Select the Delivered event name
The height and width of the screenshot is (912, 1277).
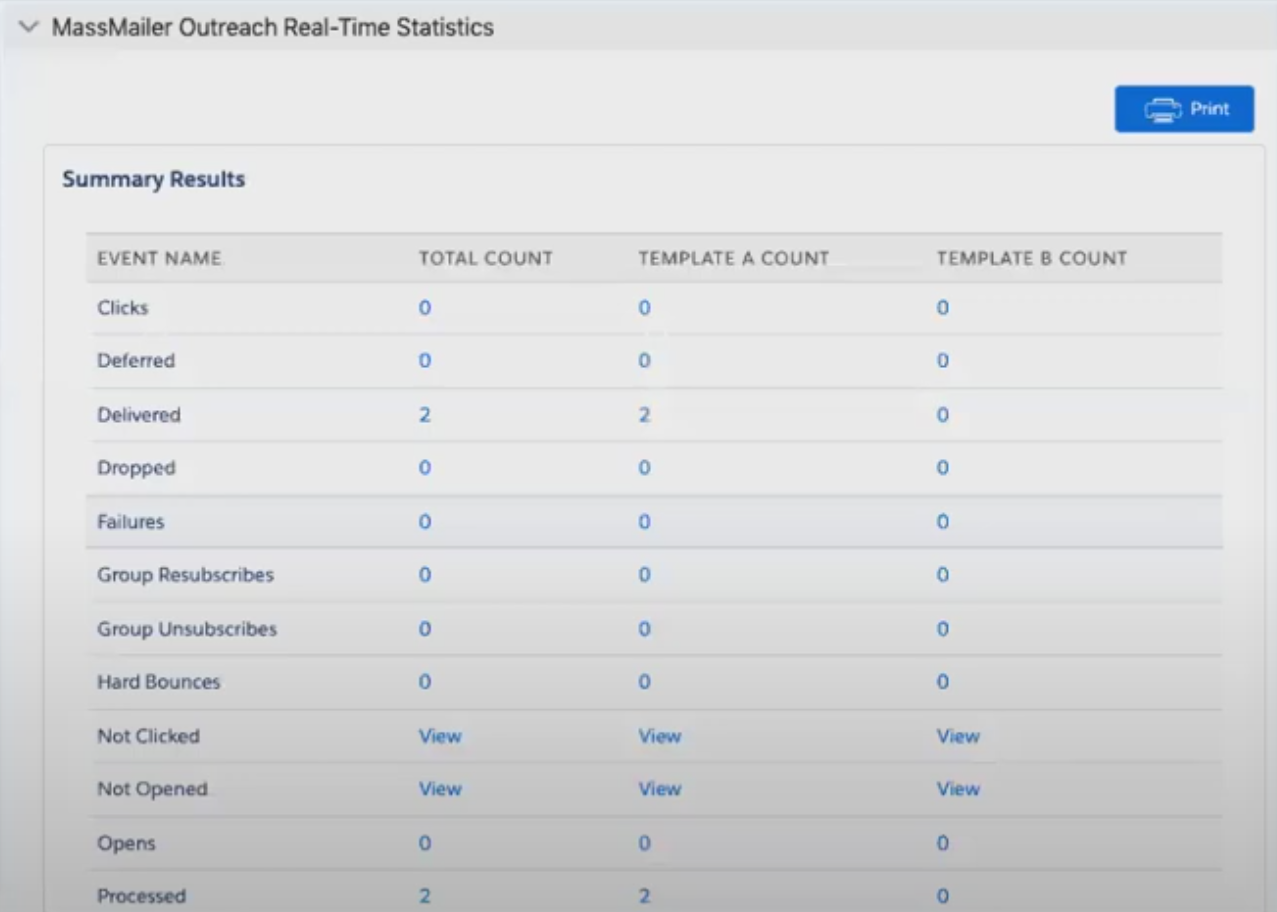click(x=139, y=415)
